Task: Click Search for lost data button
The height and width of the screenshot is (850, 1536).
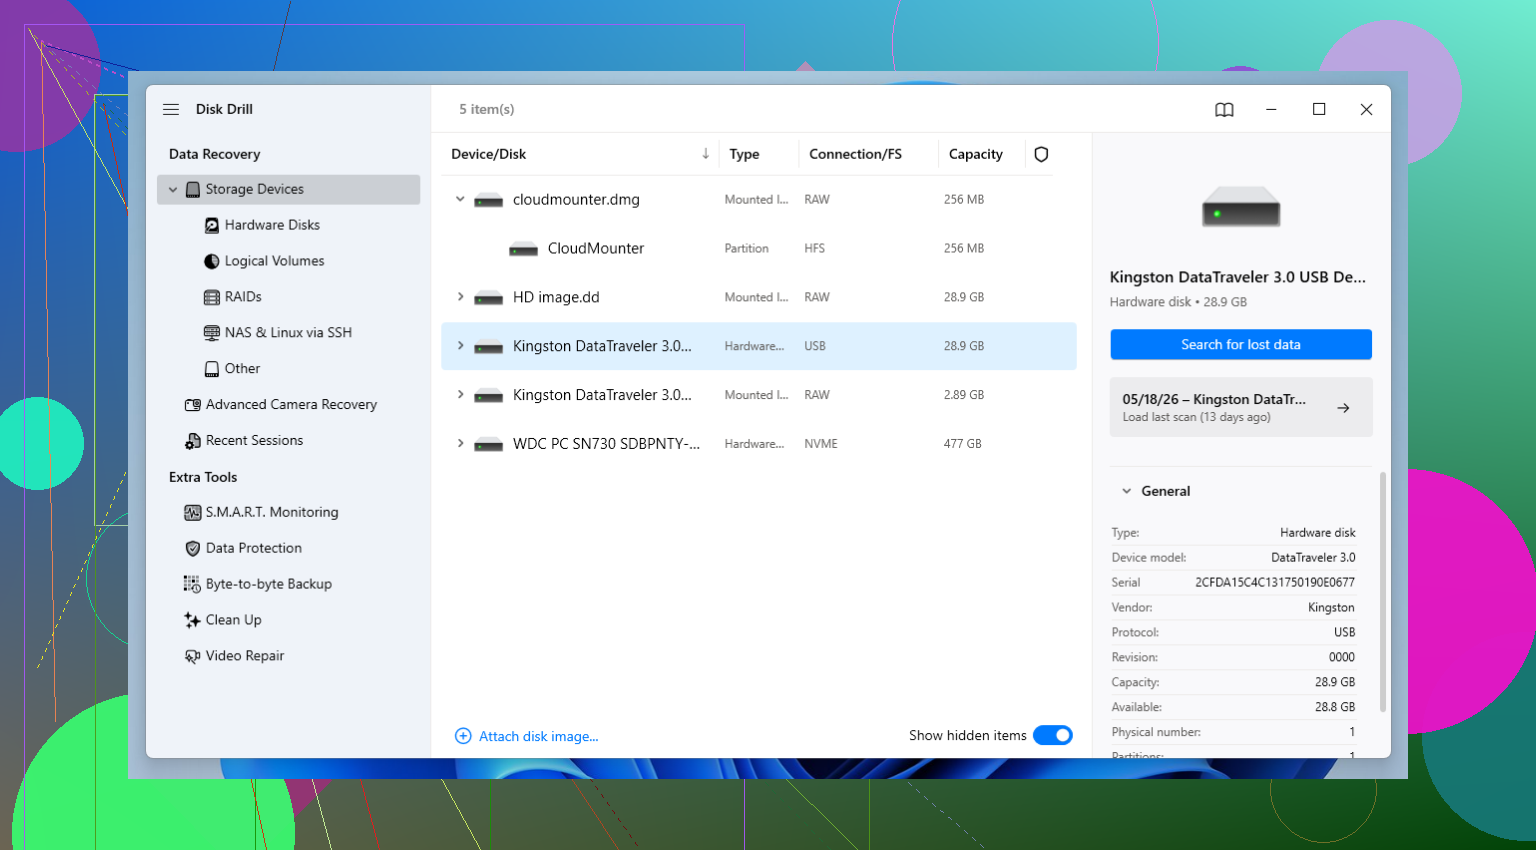Action: pyautogui.click(x=1241, y=345)
